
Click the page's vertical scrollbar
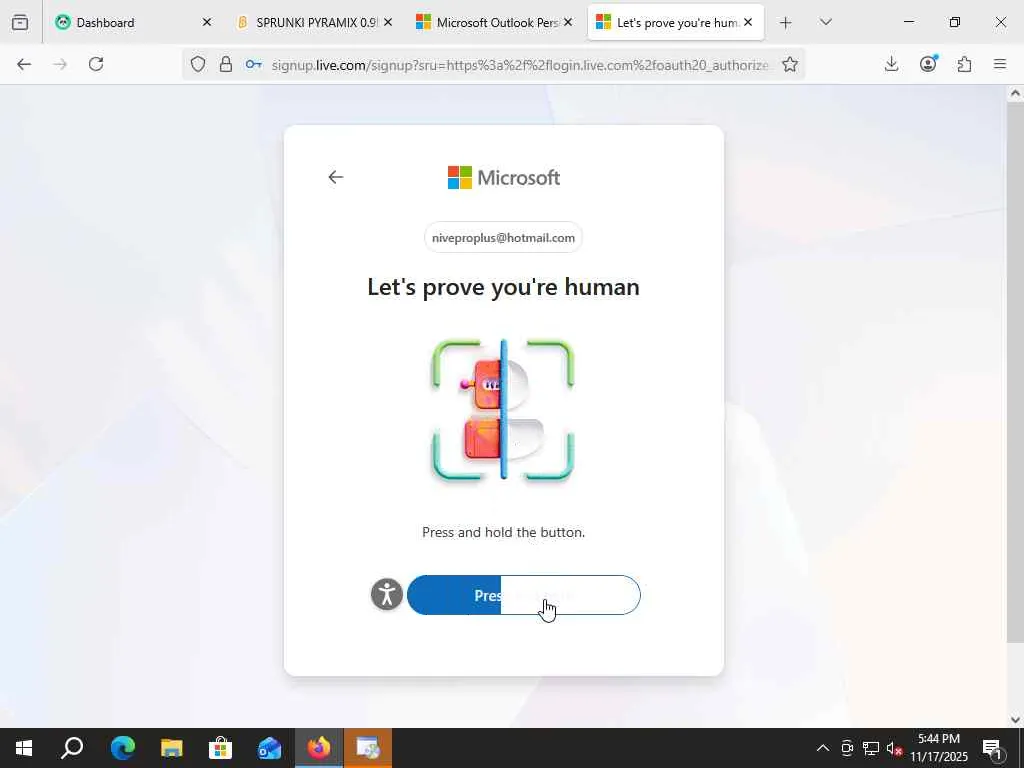[1015, 372]
